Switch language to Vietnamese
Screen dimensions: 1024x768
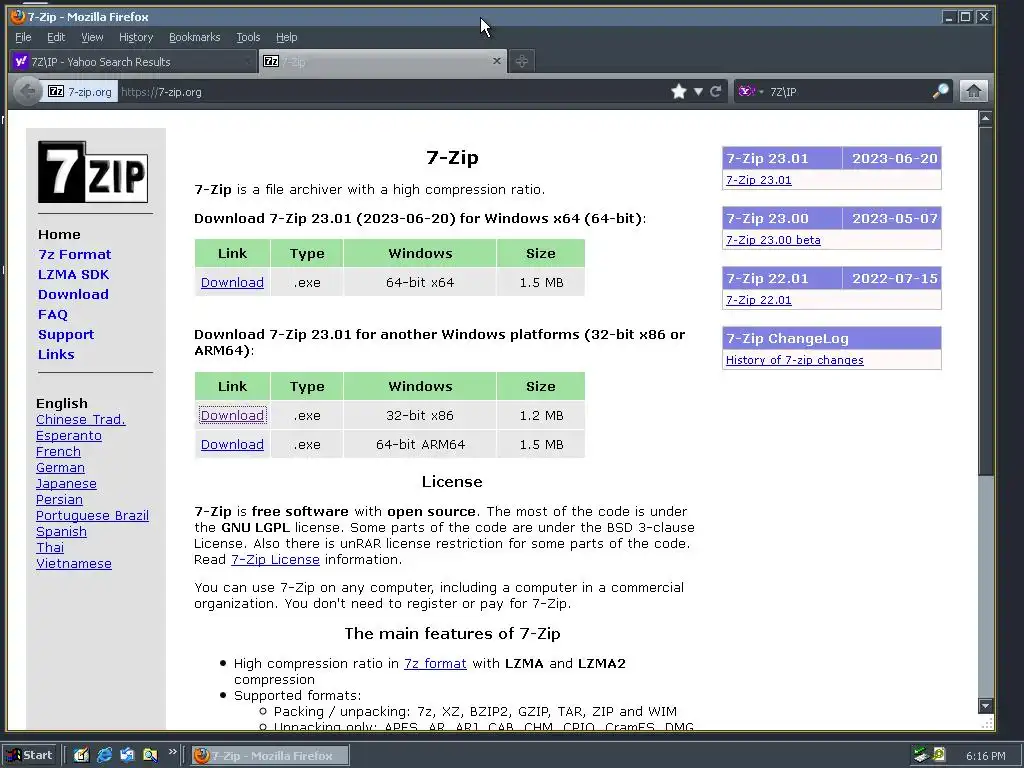[74, 564]
